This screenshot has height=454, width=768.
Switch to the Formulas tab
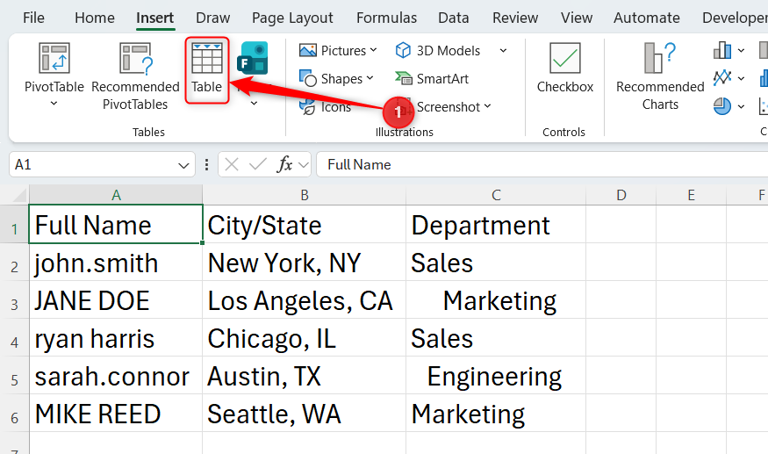point(386,18)
